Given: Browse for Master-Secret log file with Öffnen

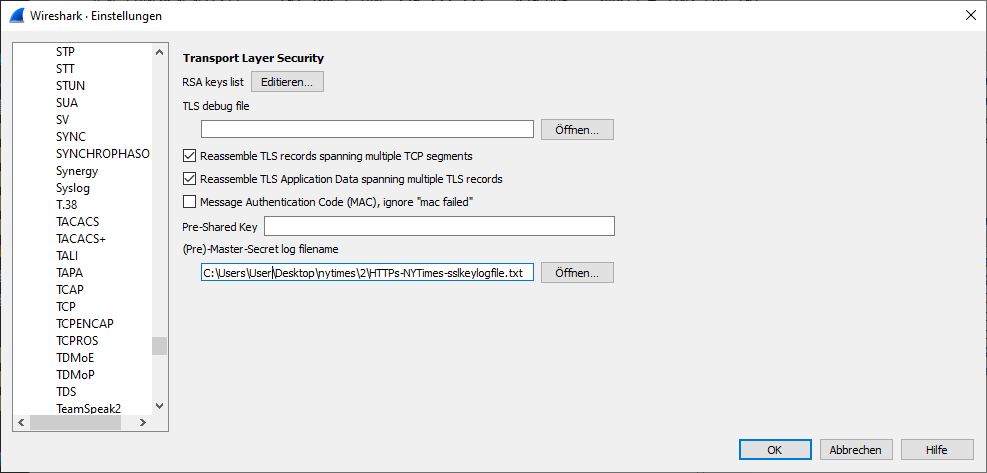Looking at the screenshot, I should (577, 273).
